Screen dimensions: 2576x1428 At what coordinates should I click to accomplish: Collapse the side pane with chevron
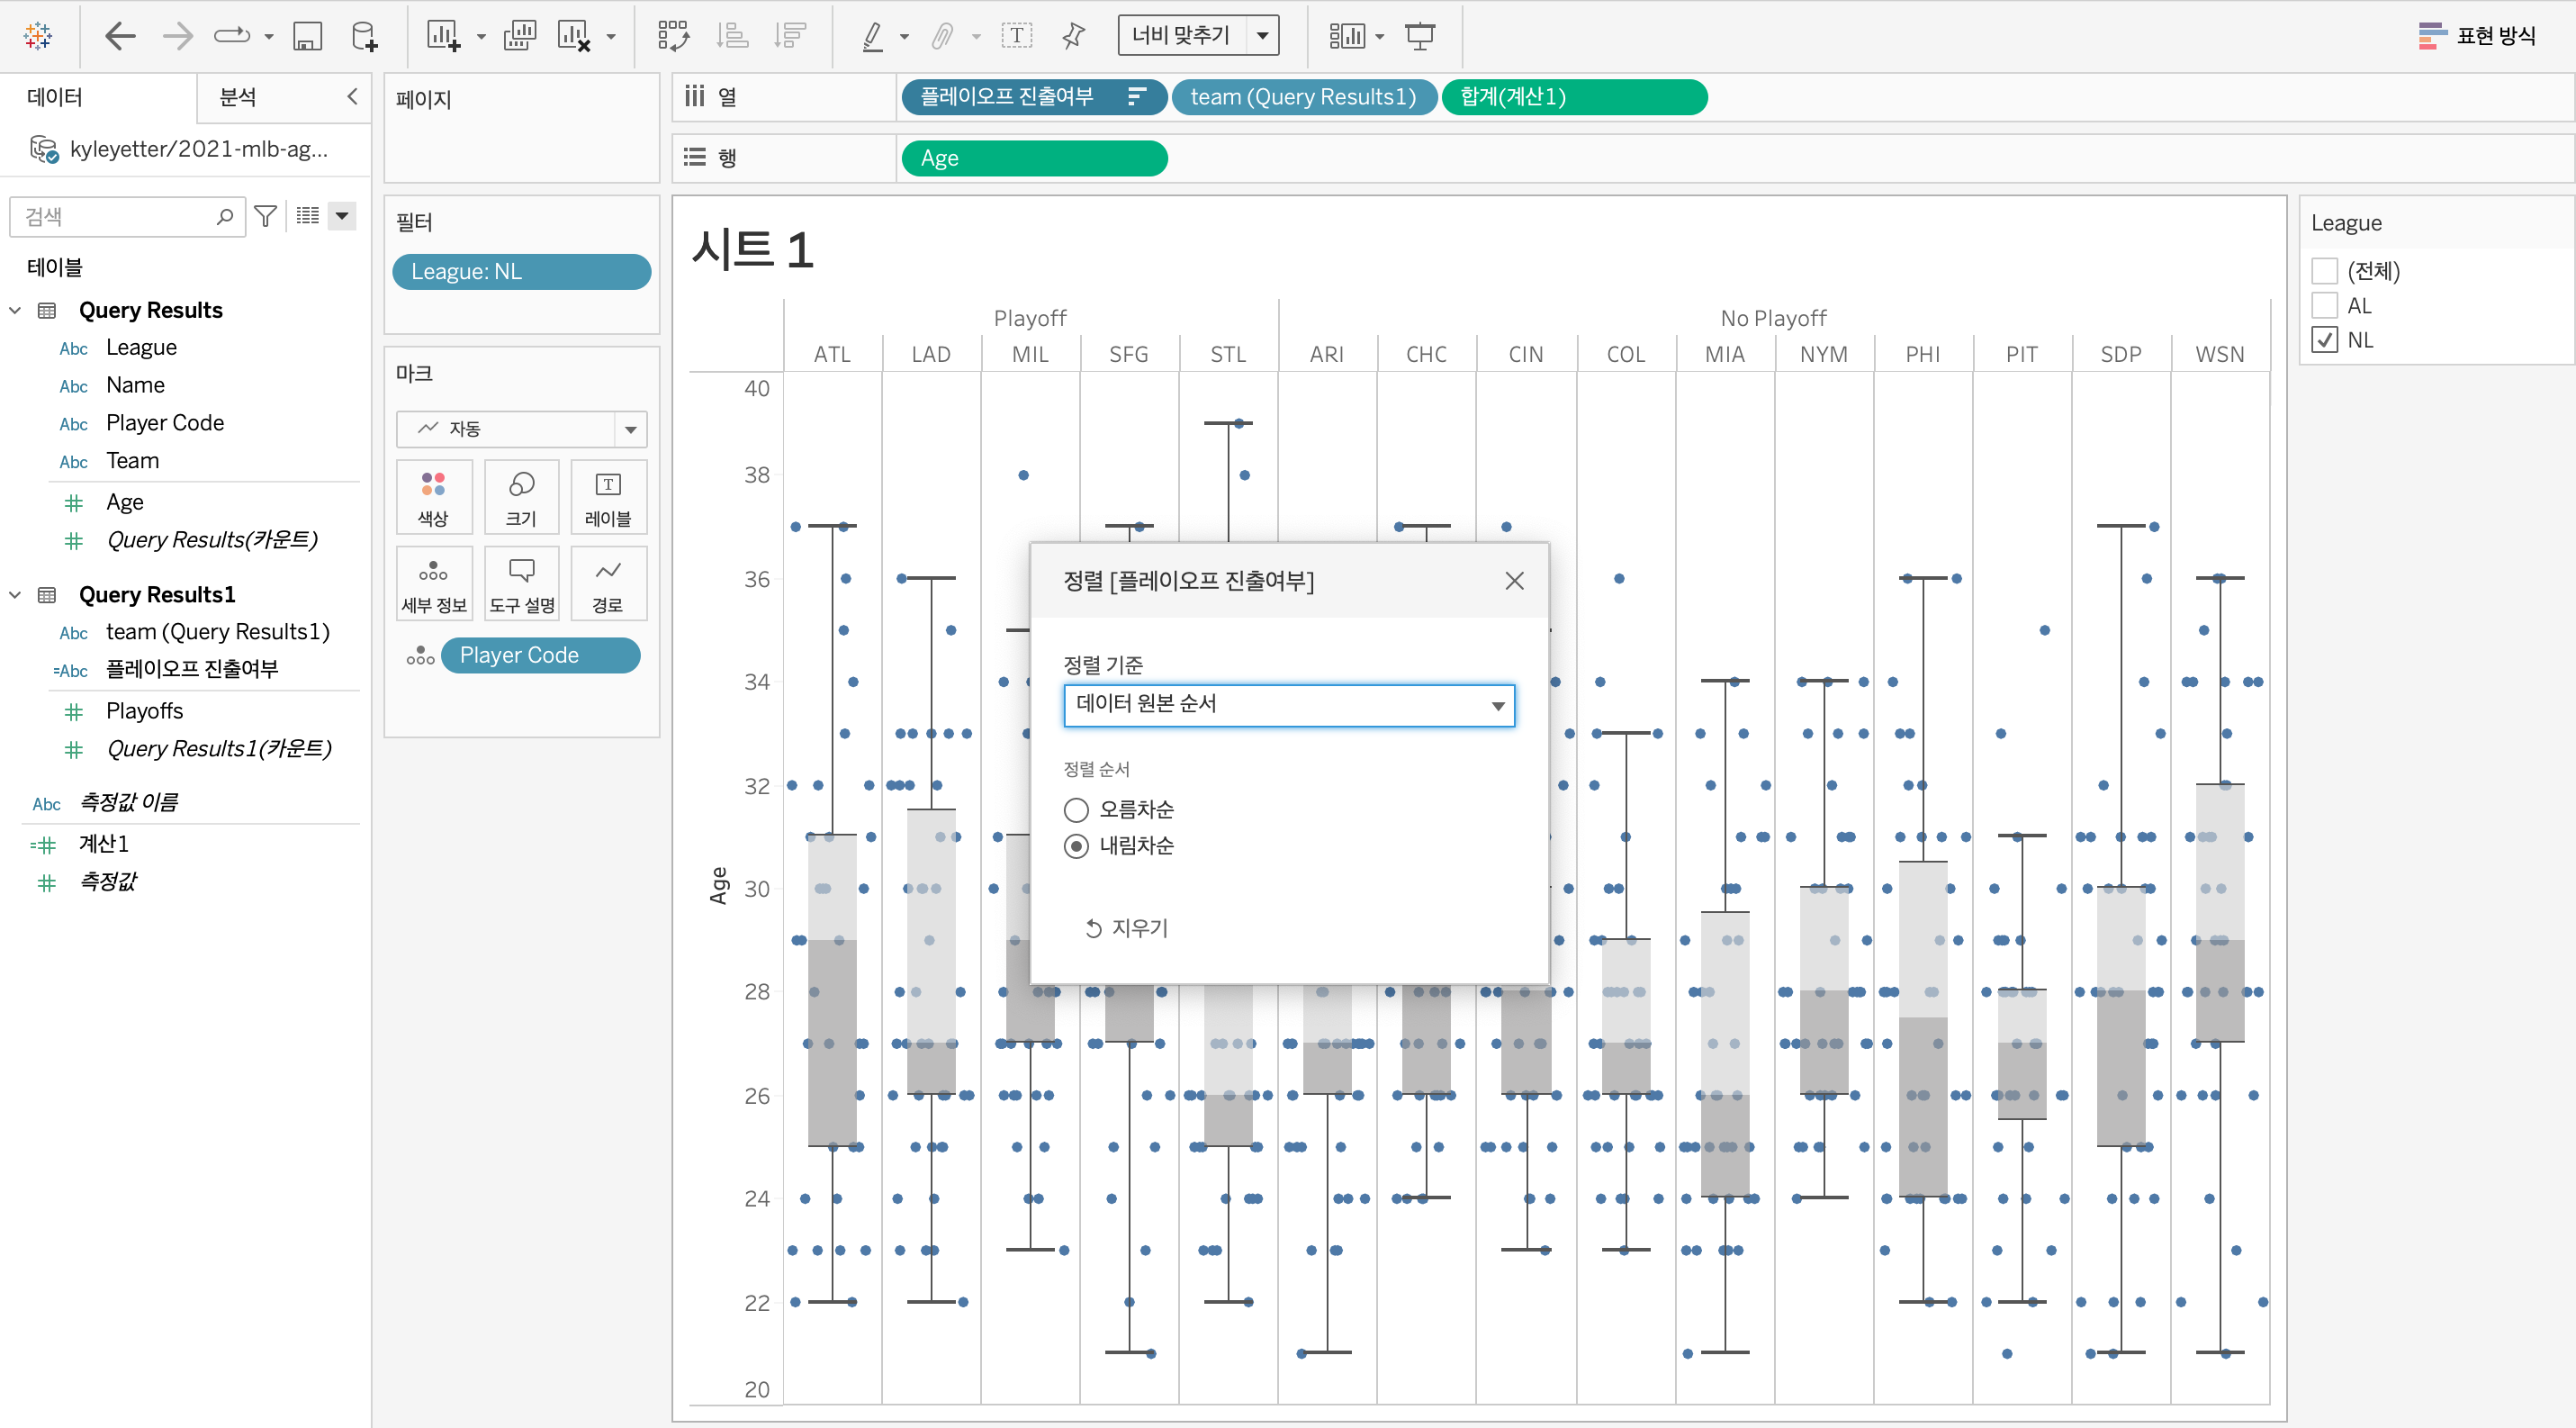(x=352, y=97)
